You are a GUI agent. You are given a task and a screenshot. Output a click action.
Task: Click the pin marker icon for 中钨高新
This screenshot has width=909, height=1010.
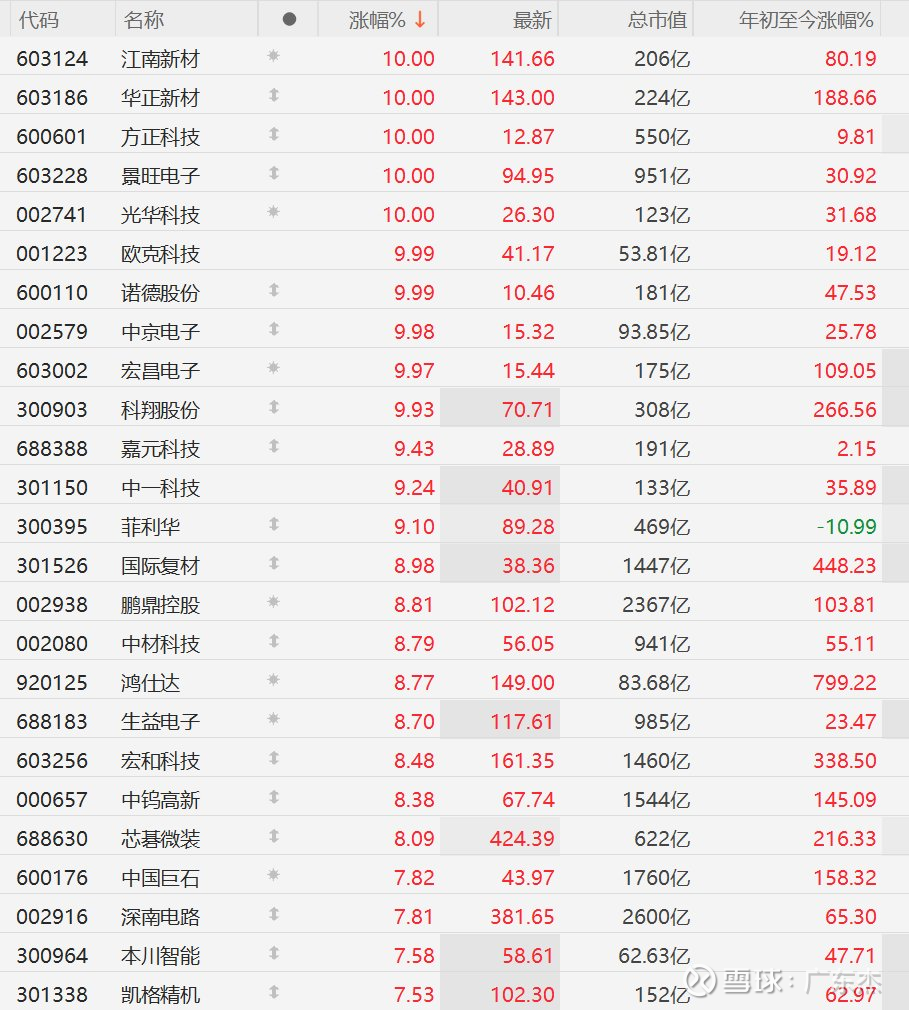click(274, 797)
